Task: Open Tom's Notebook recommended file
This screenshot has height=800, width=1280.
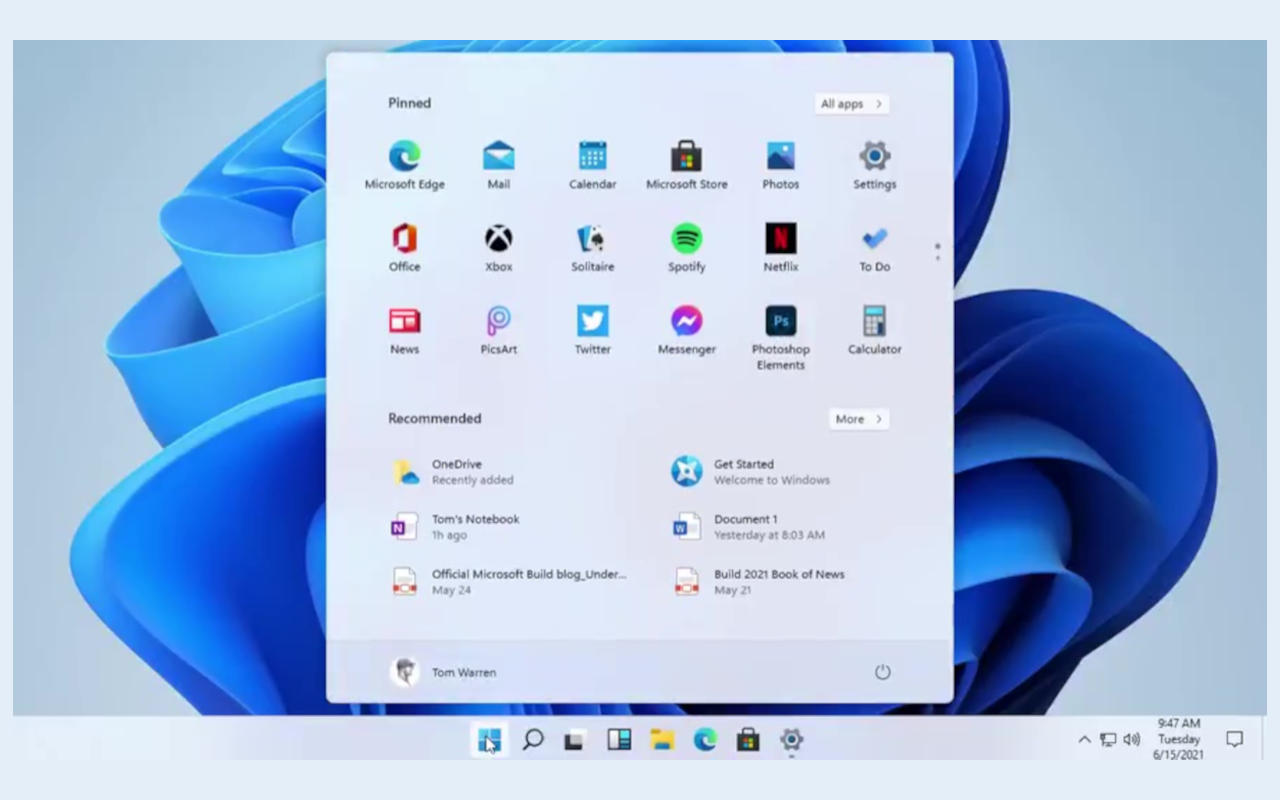Action: pyautogui.click(x=475, y=527)
